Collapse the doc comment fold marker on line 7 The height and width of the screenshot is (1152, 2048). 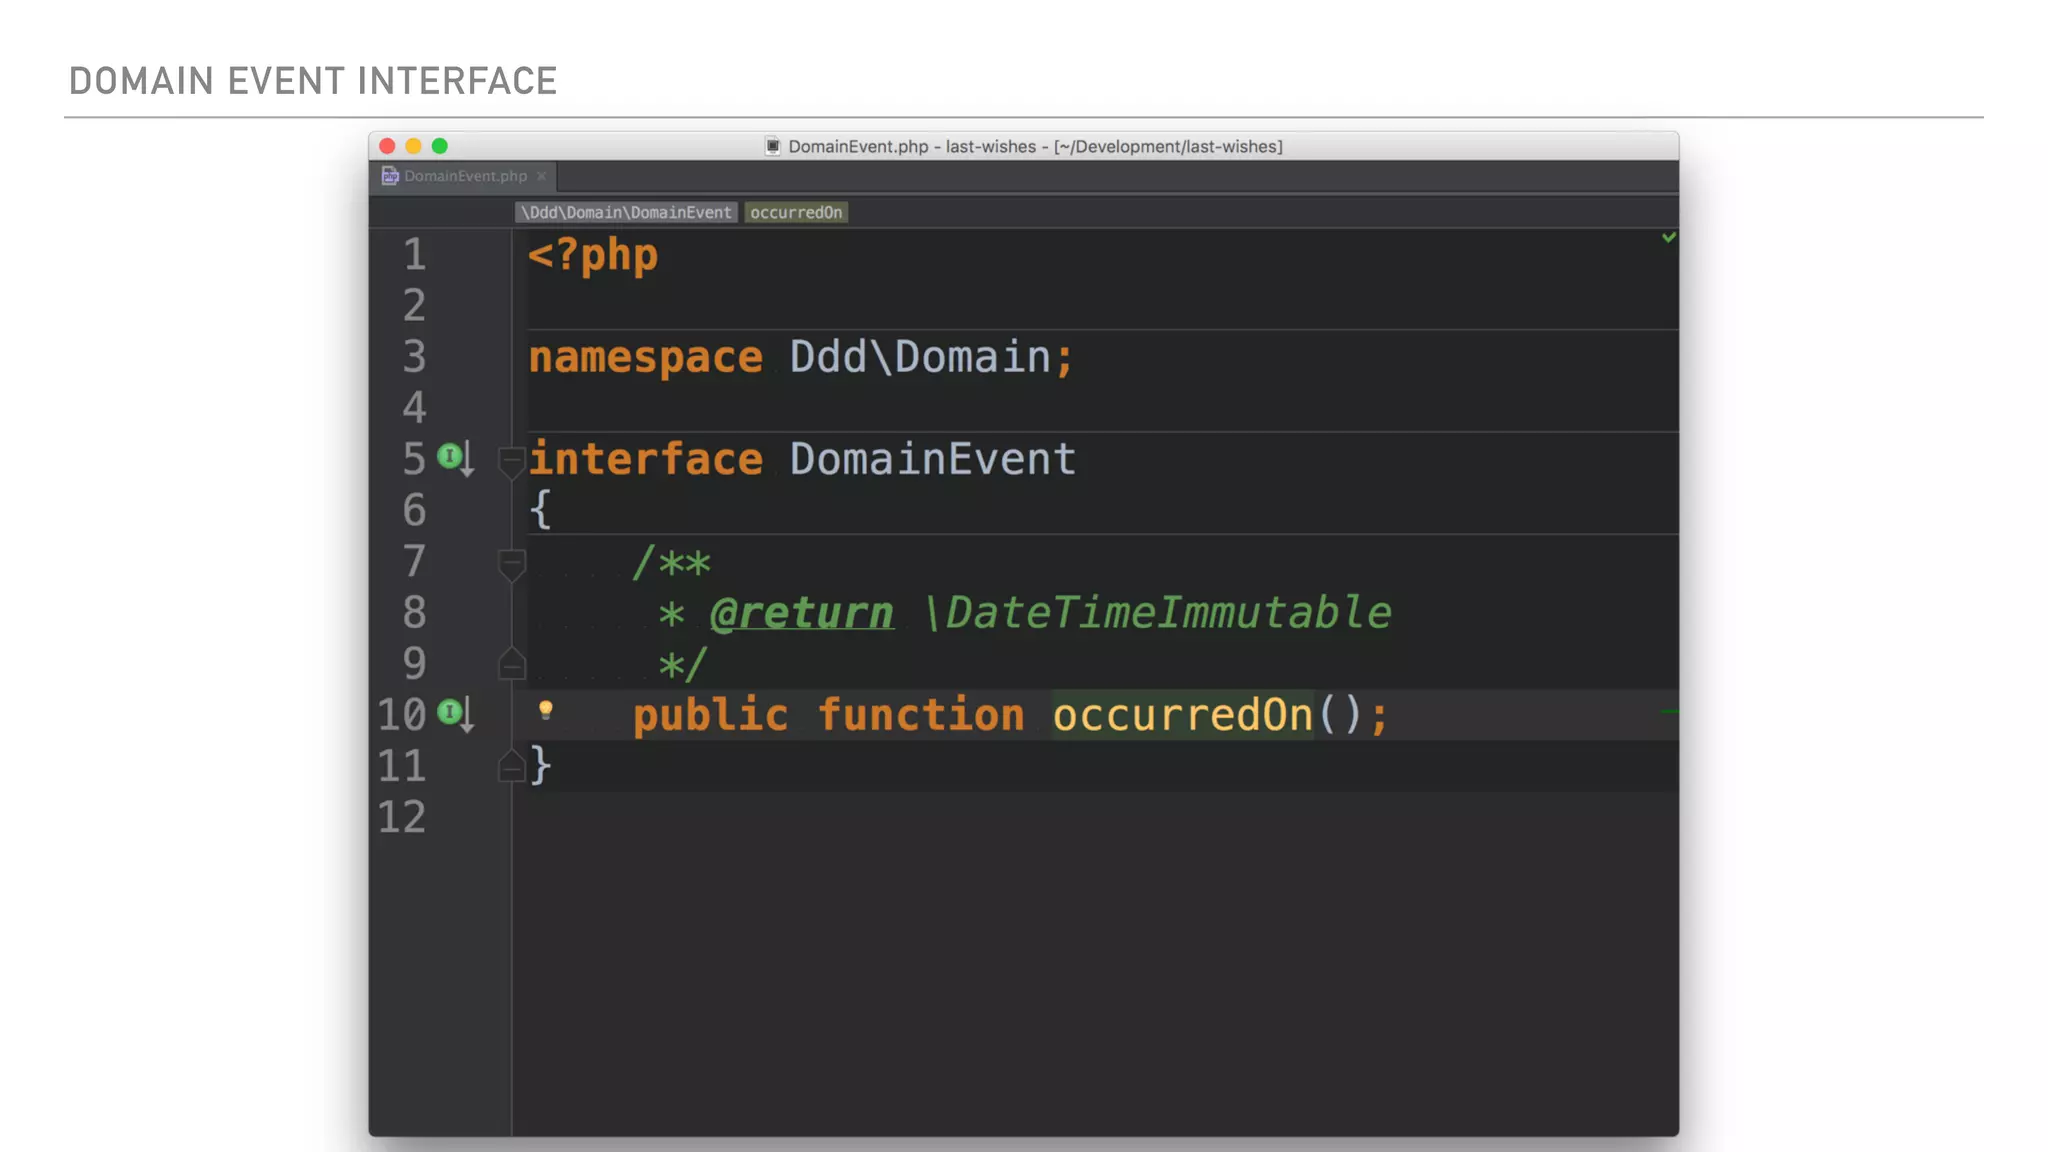(511, 564)
